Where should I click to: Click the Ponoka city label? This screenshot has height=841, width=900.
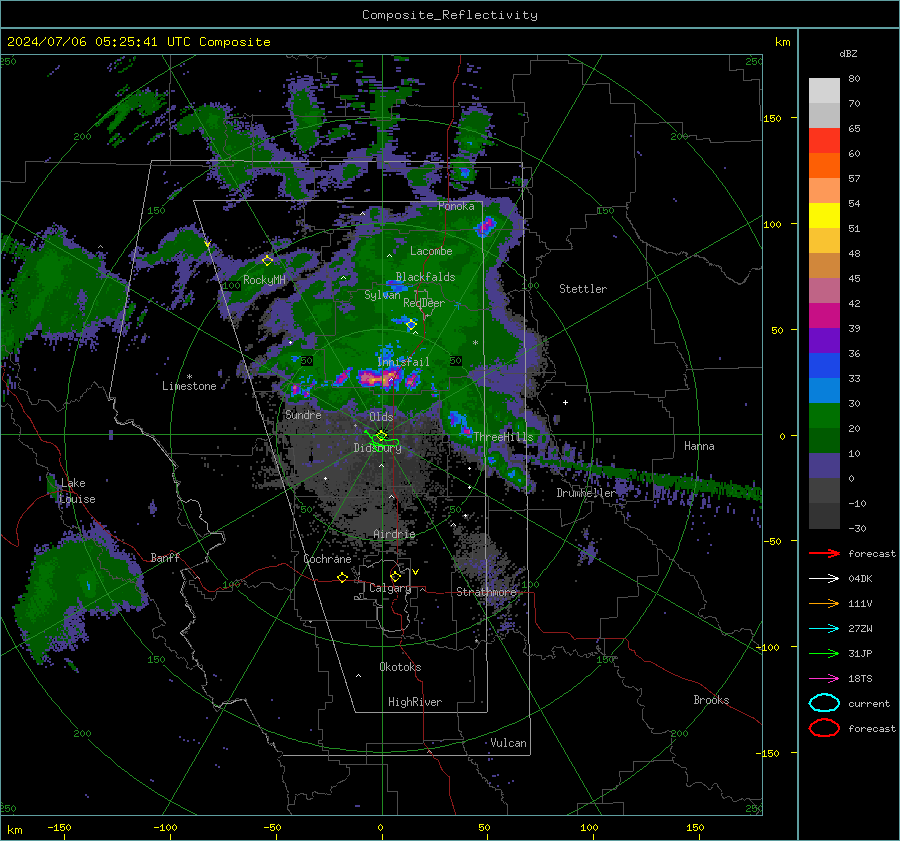(456, 206)
